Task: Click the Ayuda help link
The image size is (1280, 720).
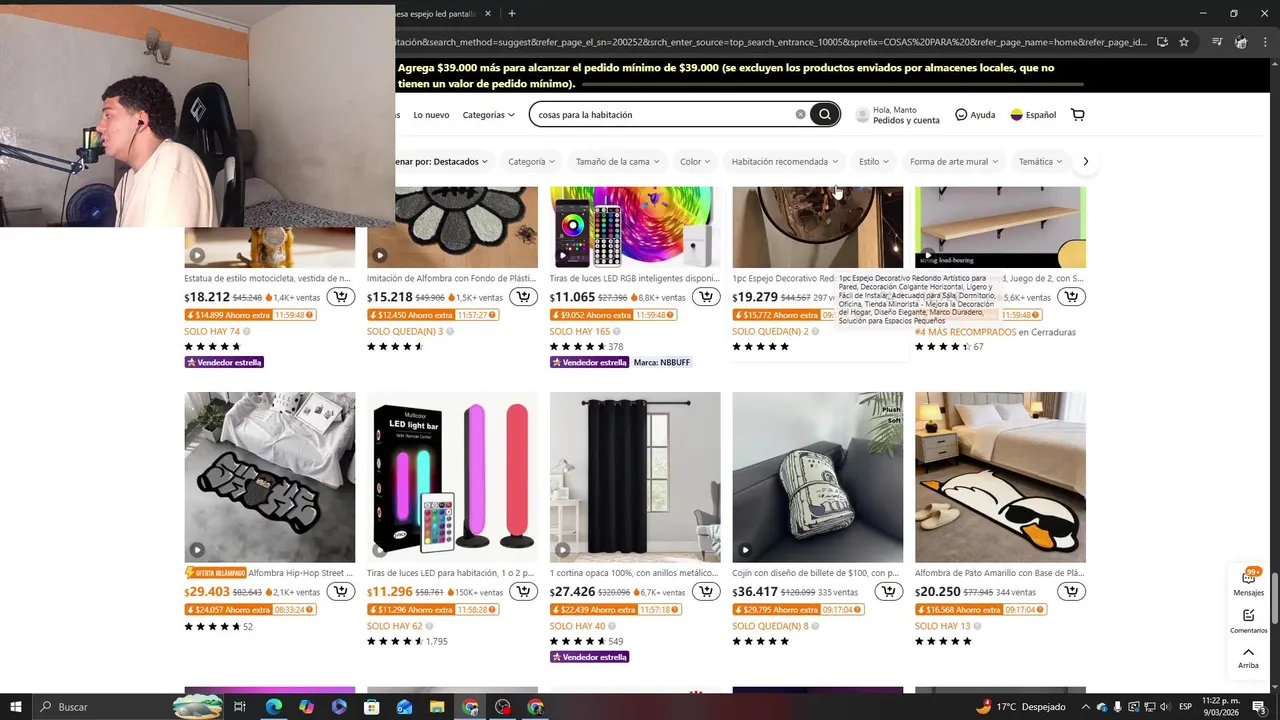Action: (x=975, y=115)
